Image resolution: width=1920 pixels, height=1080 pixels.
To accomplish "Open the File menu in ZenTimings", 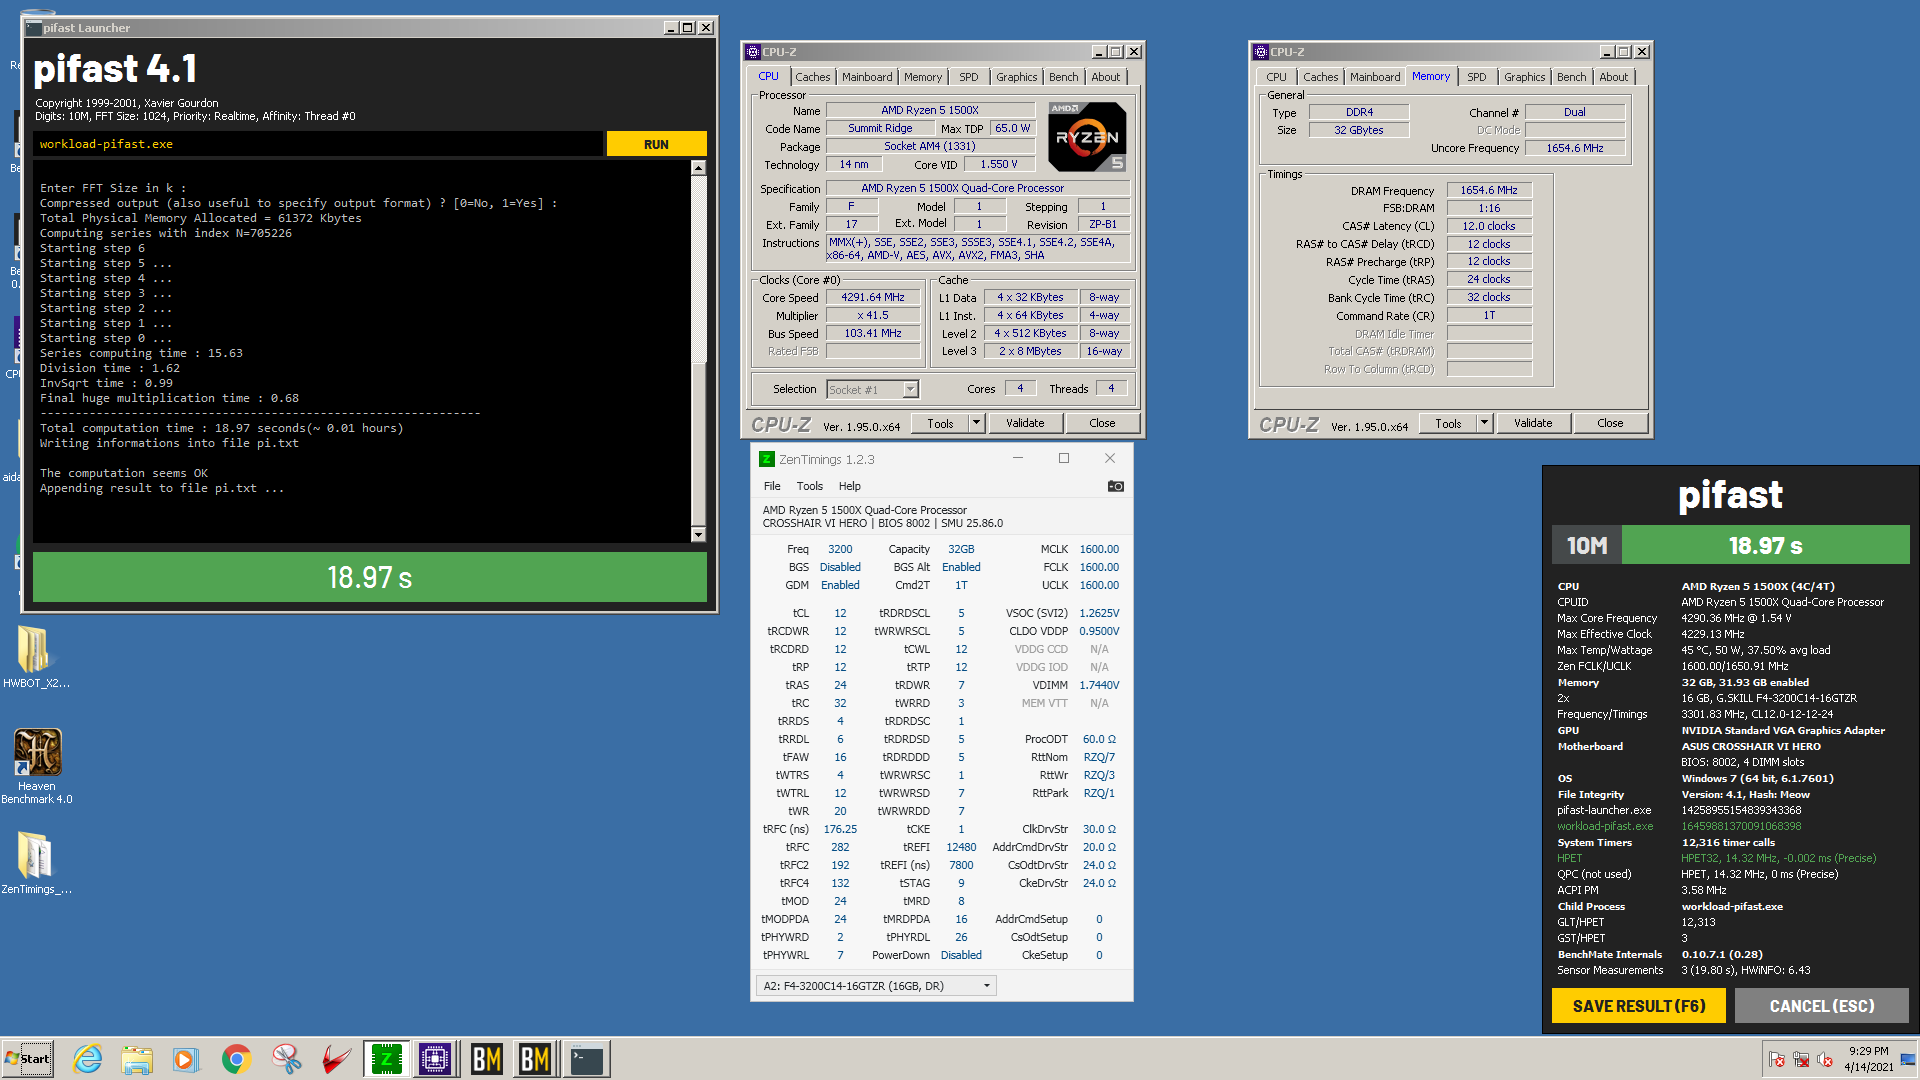I will point(772,486).
